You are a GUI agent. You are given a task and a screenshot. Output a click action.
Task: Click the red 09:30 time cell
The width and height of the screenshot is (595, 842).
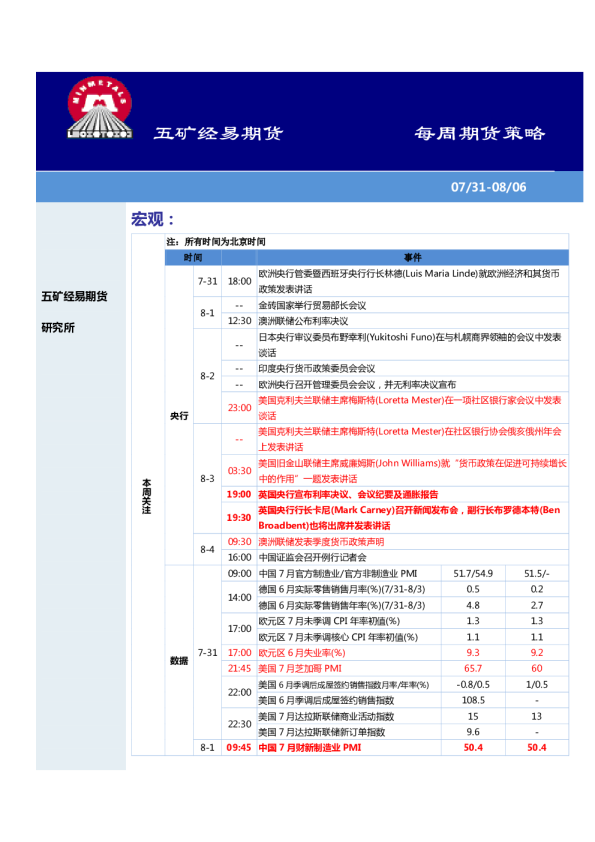(240, 542)
